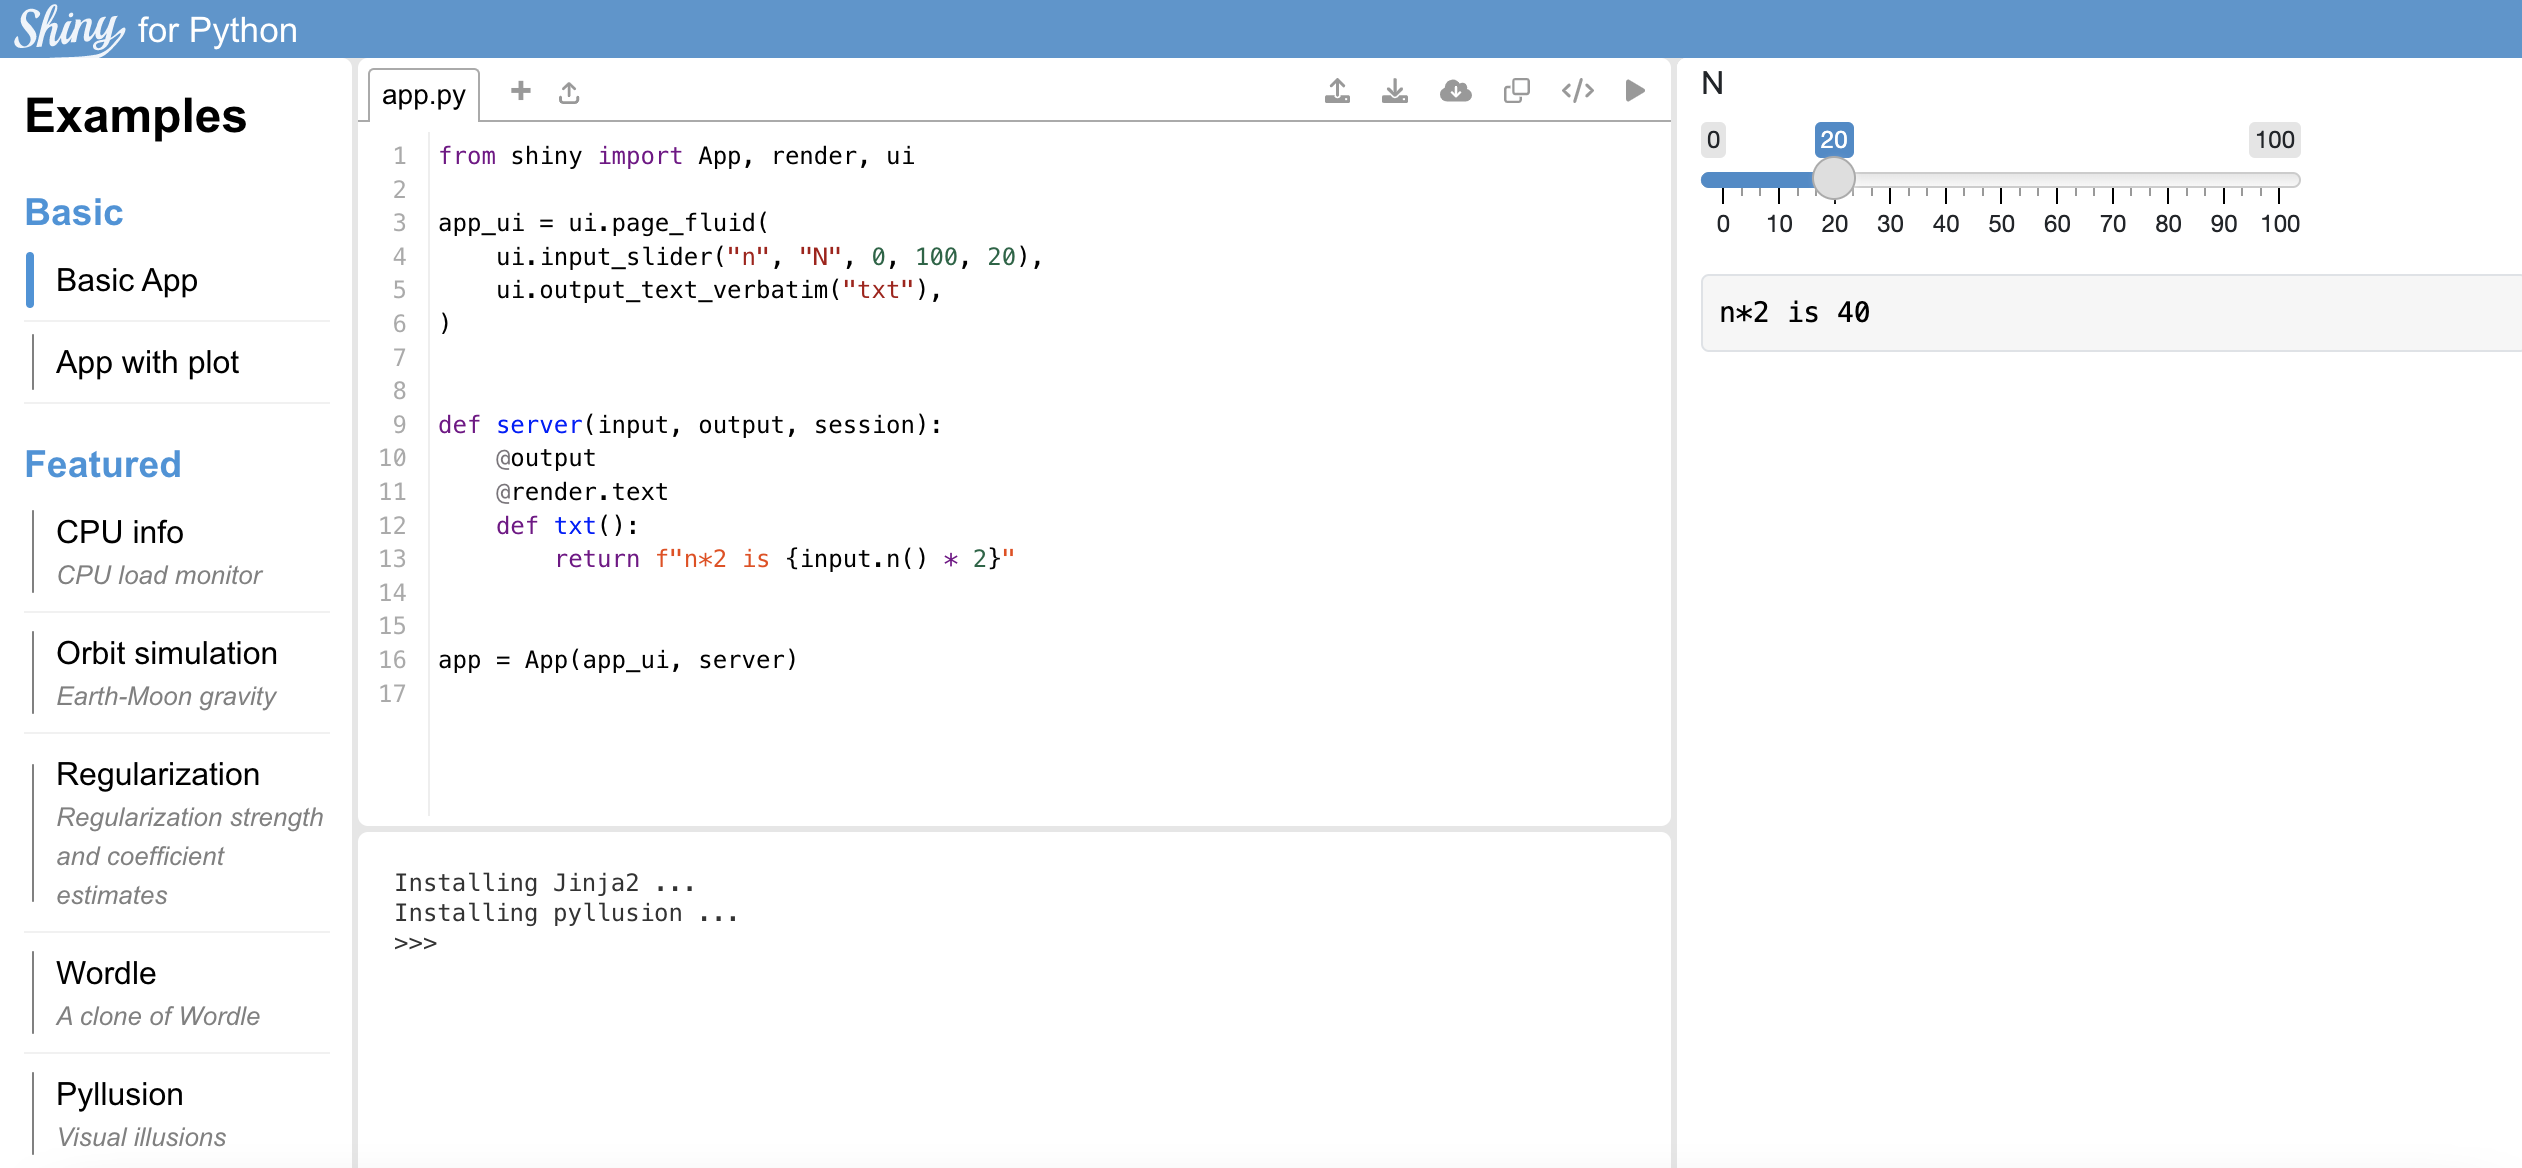Click the download files icon

coord(1396,90)
